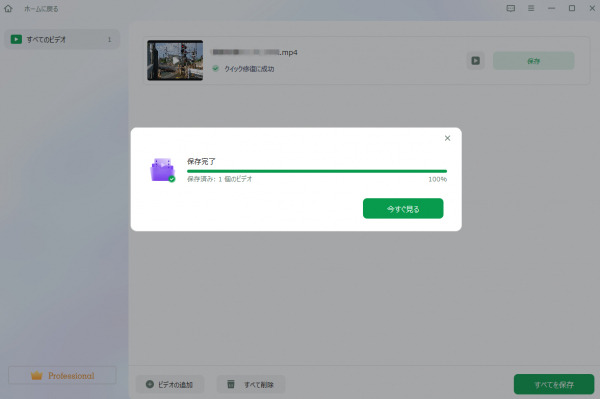
Task: Click the green save progress bar
Action: click(x=317, y=171)
